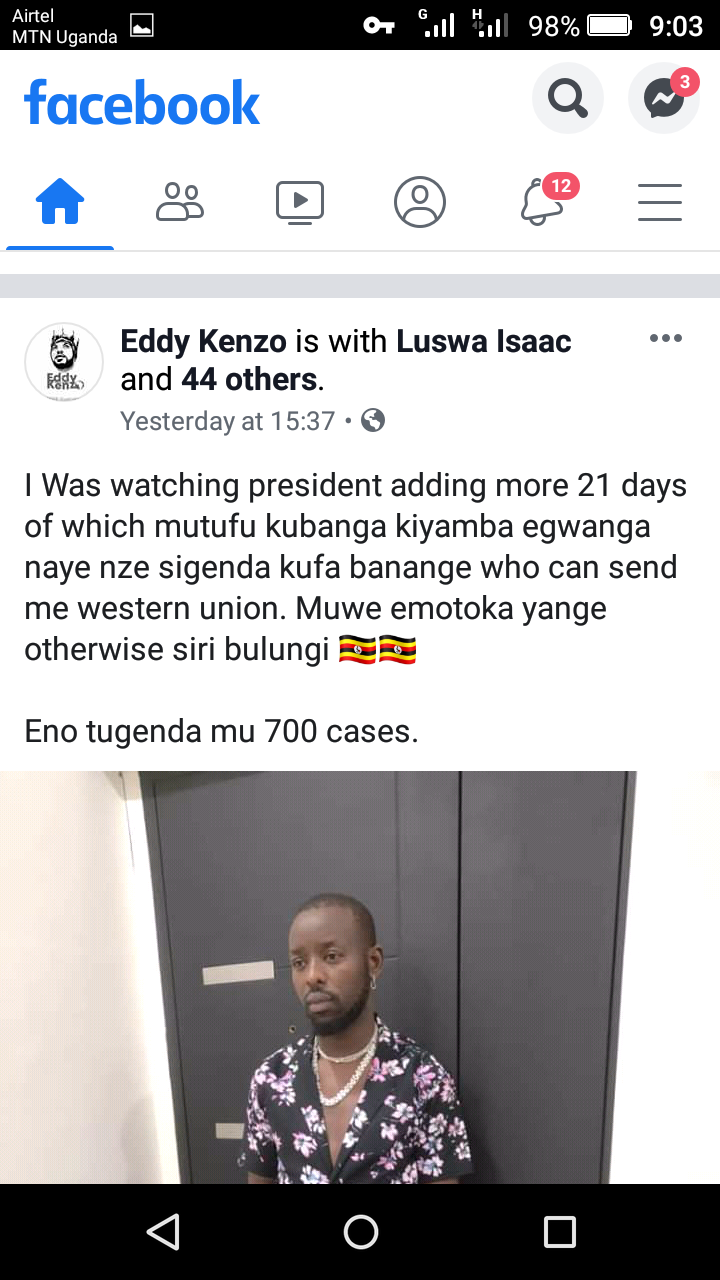Viewport: 720px width, 1280px height.
Task: Tap the public globe privacy icon
Action: coord(373,421)
